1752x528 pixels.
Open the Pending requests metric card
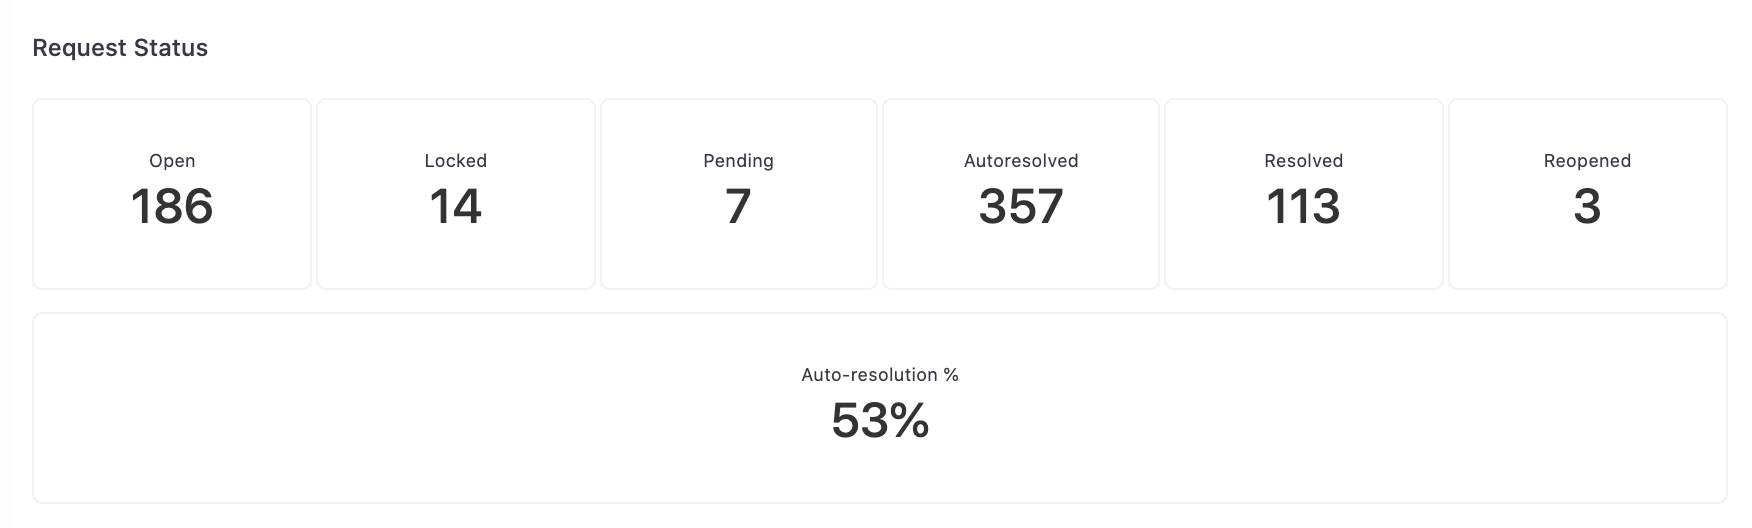(x=739, y=194)
